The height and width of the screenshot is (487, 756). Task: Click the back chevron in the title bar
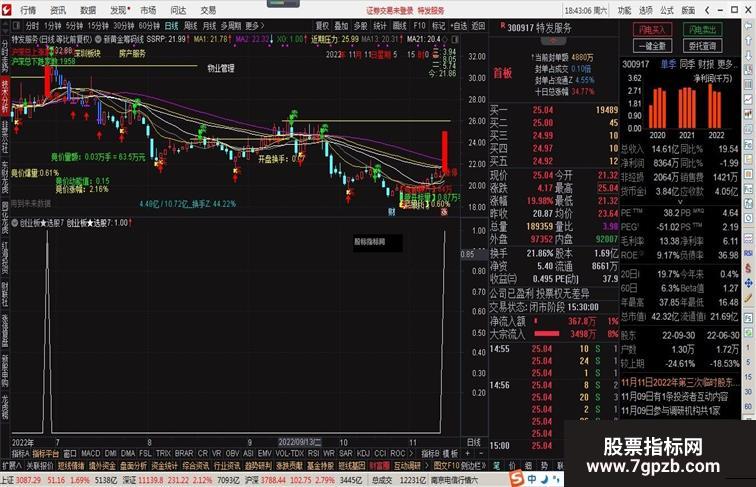coord(707,10)
